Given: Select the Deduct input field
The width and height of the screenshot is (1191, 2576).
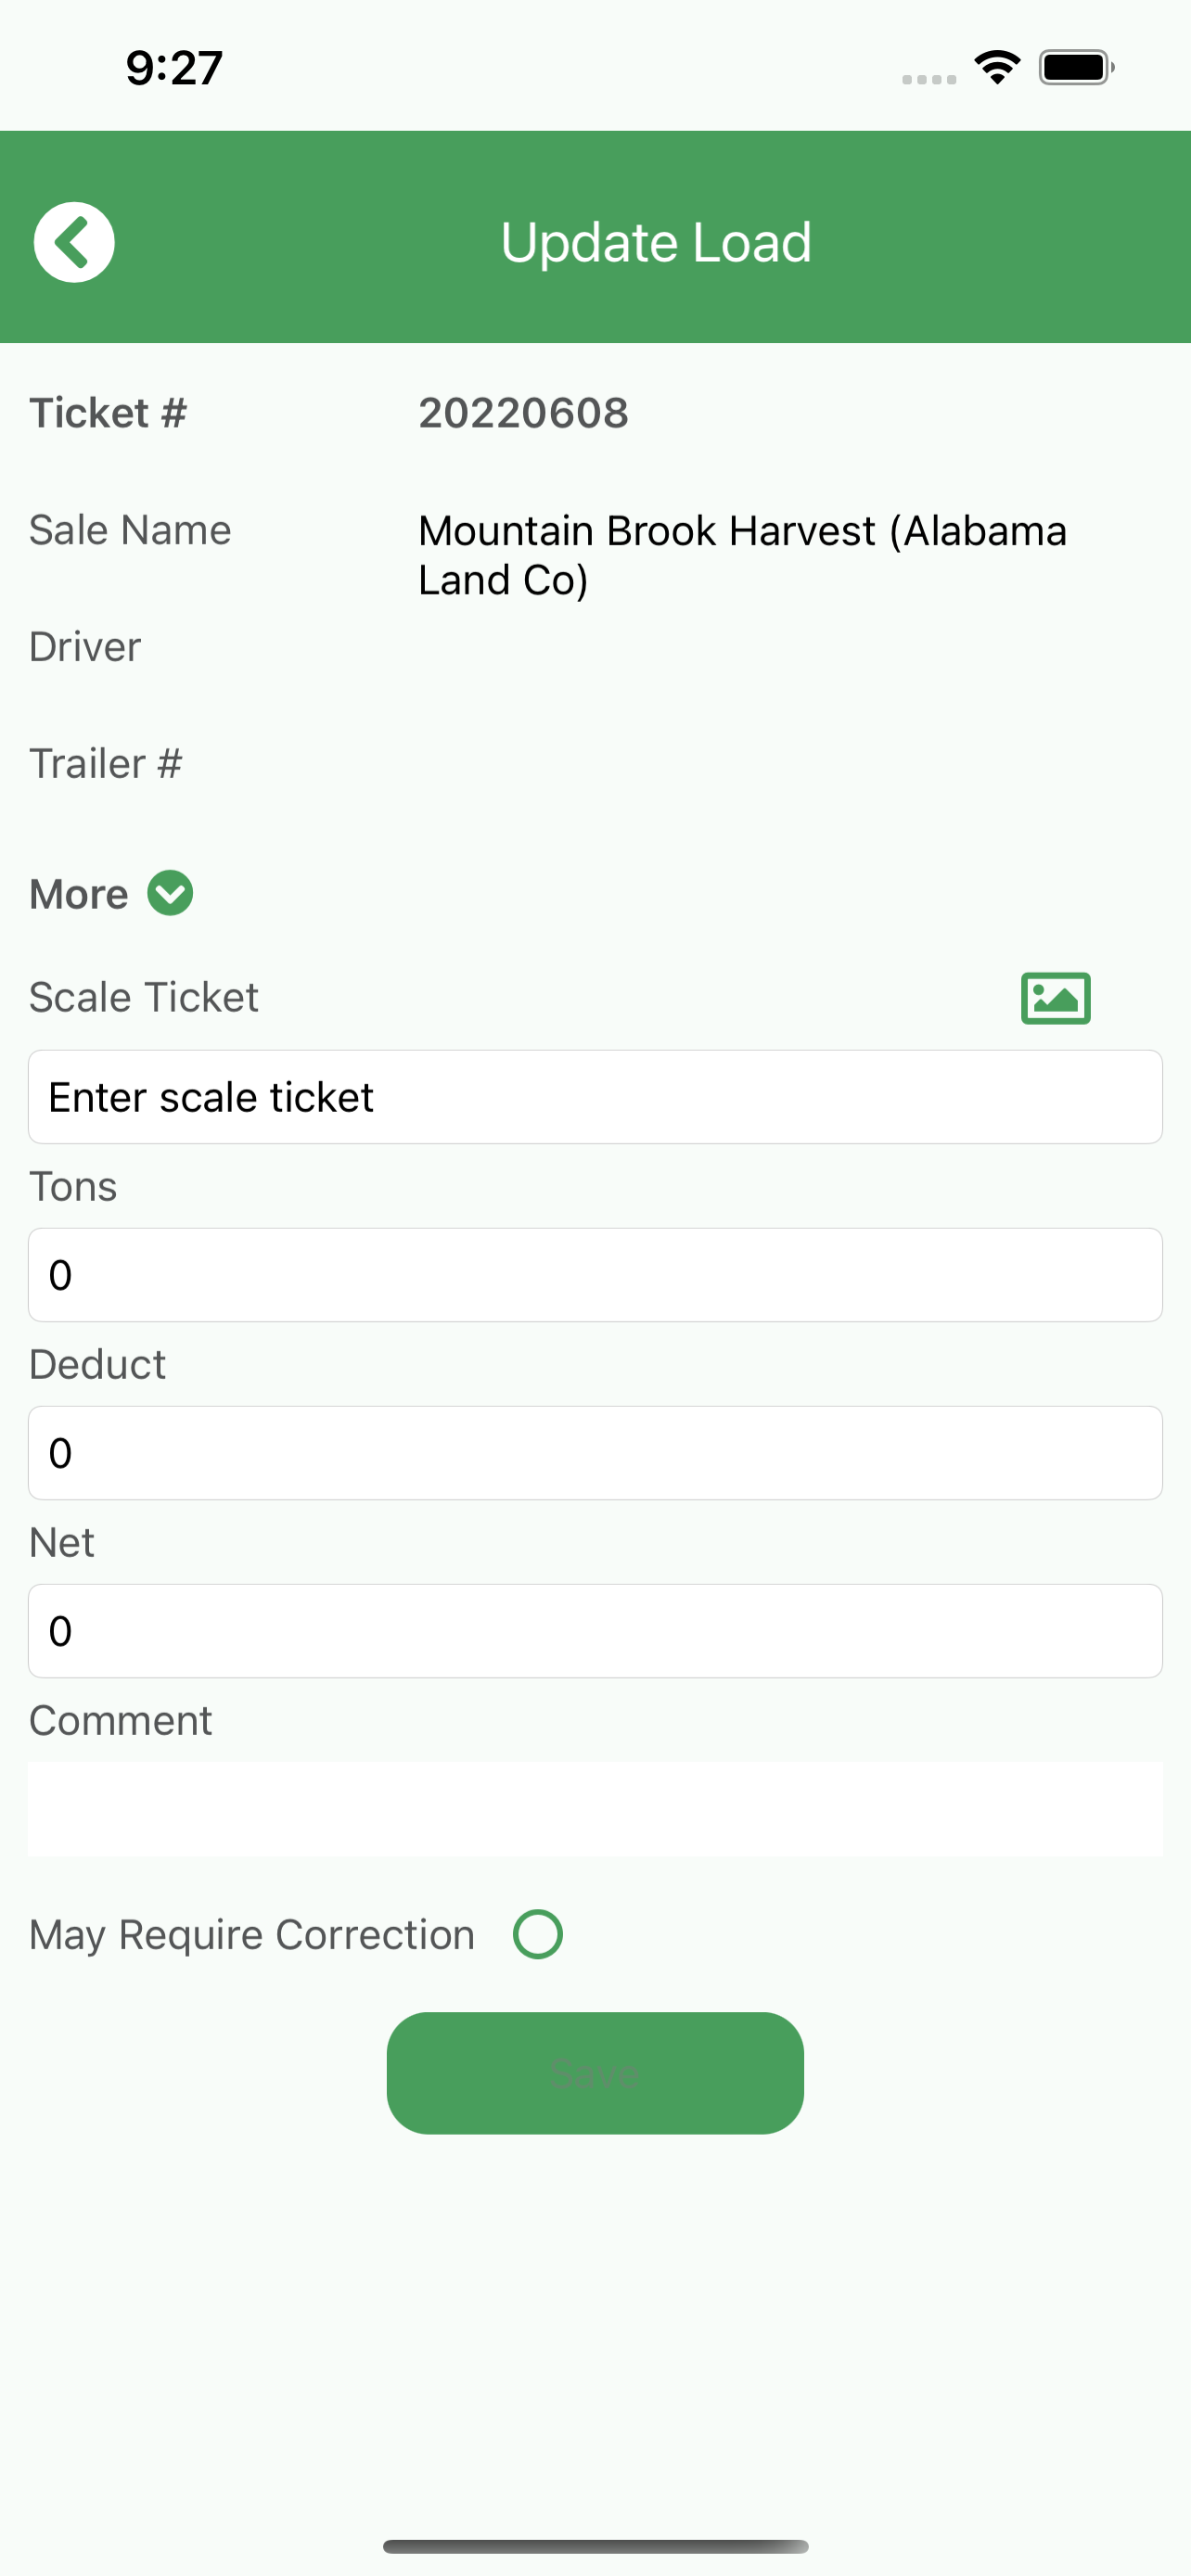Looking at the screenshot, I should pyautogui.click(x=595, y=1453).
